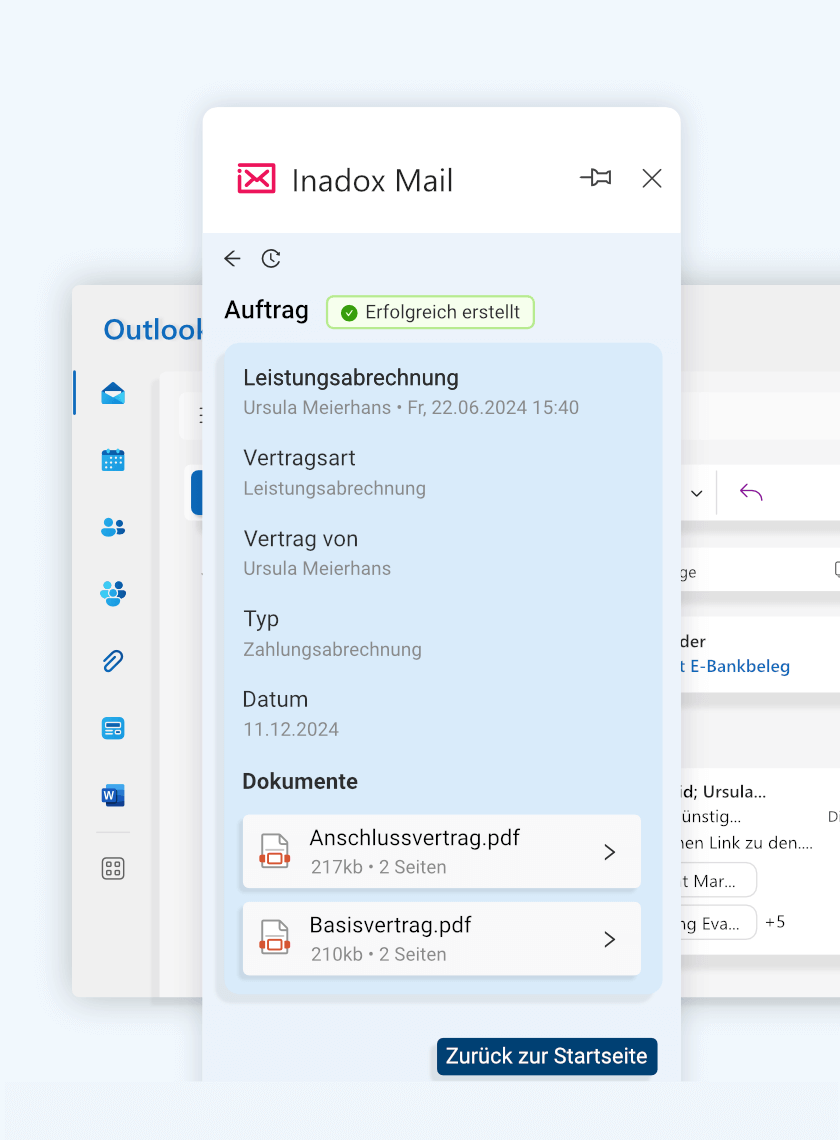840x1140 pixels.
Task: Open the To Do card icon in Outlook
Action: [113, 728]
